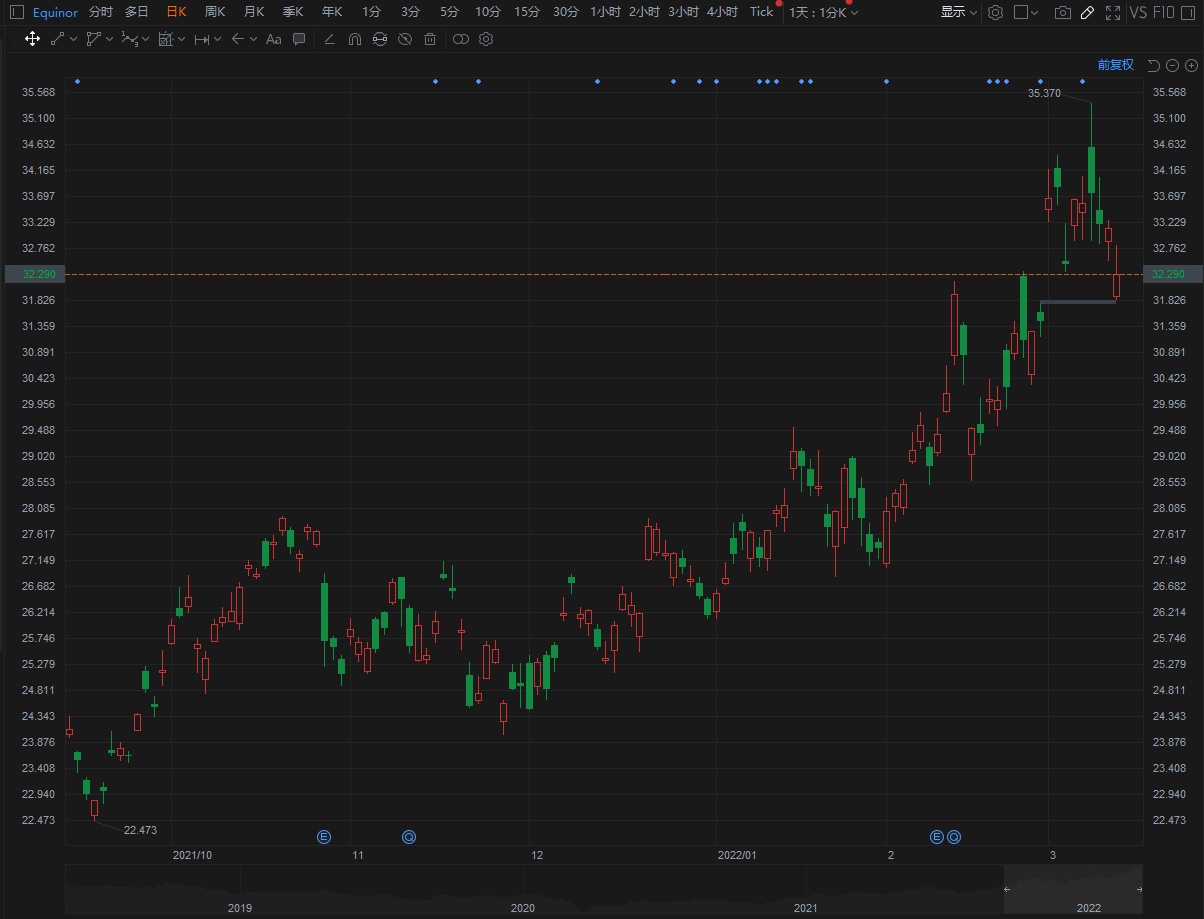Toggle drawing visibility with the crossed-eye icon
The image size is (1204, 919).
click(404, 39)
